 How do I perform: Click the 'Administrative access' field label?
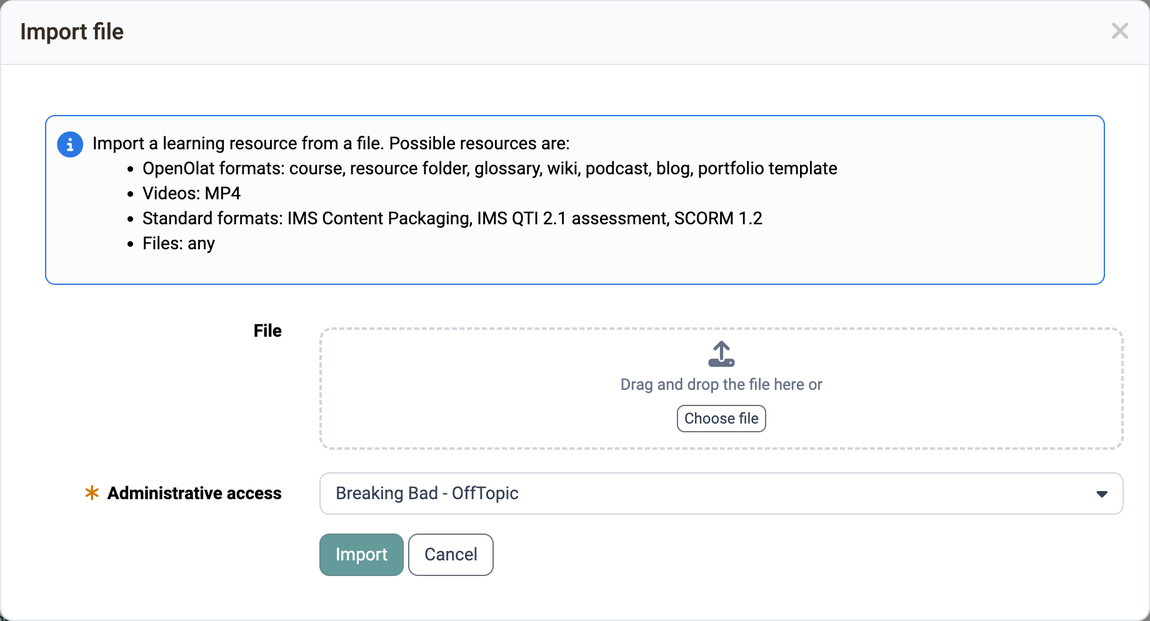tap(194, 493)
